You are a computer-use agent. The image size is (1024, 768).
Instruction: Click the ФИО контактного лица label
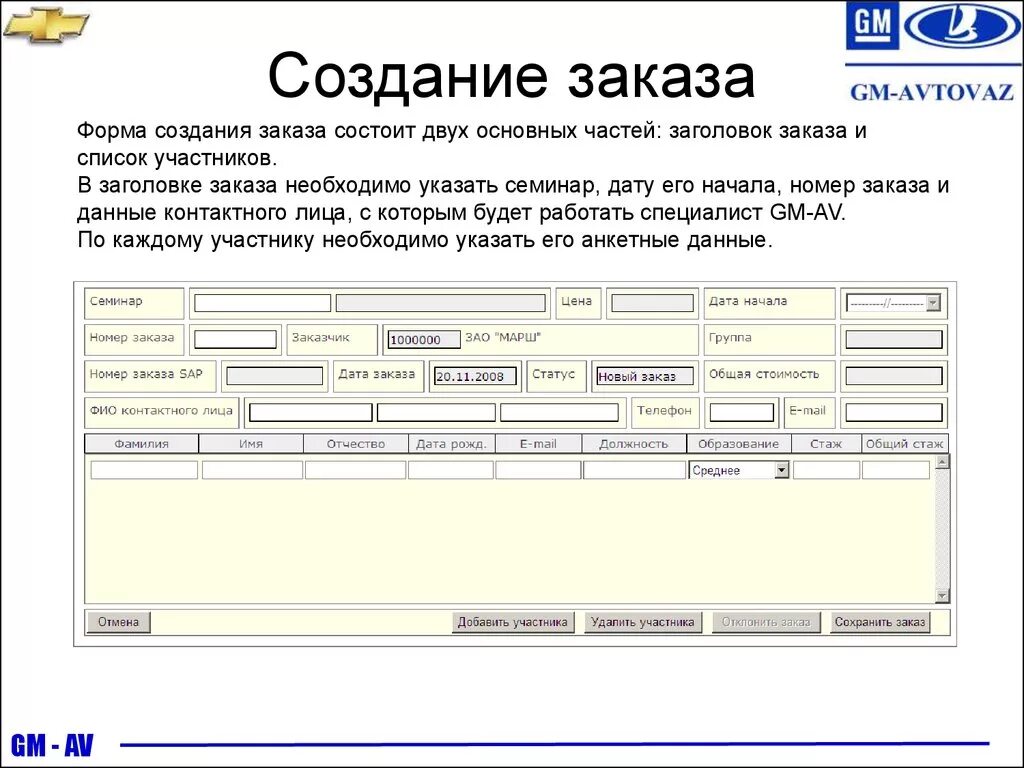(x=161, y=411)
